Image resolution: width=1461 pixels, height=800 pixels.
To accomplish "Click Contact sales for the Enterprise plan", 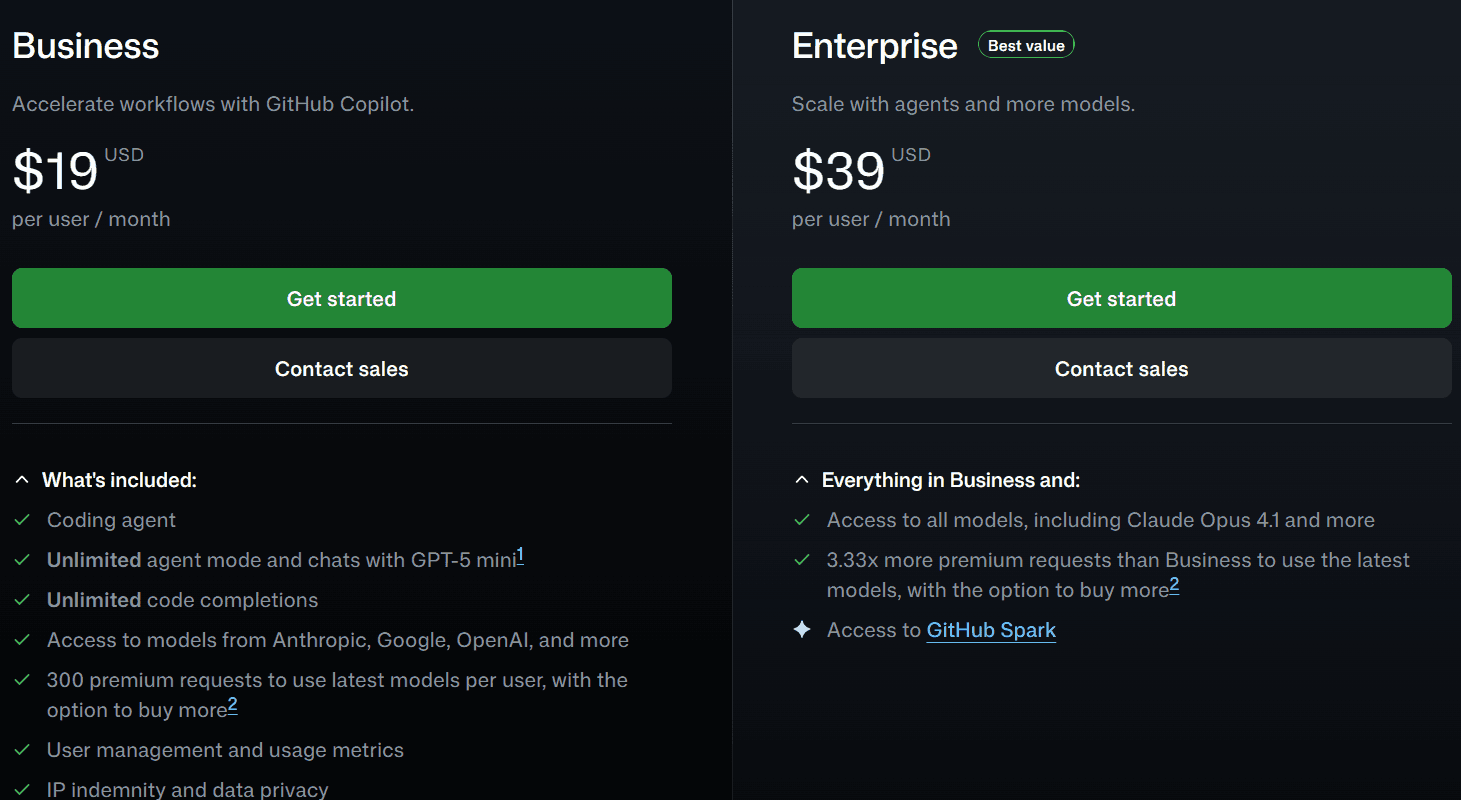I will pos(1121,368).
